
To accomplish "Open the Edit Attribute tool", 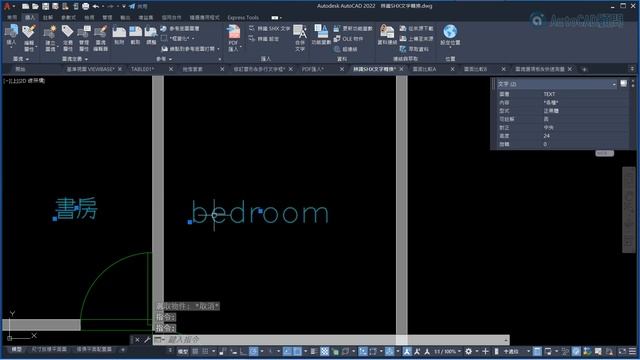I will 29,32.
